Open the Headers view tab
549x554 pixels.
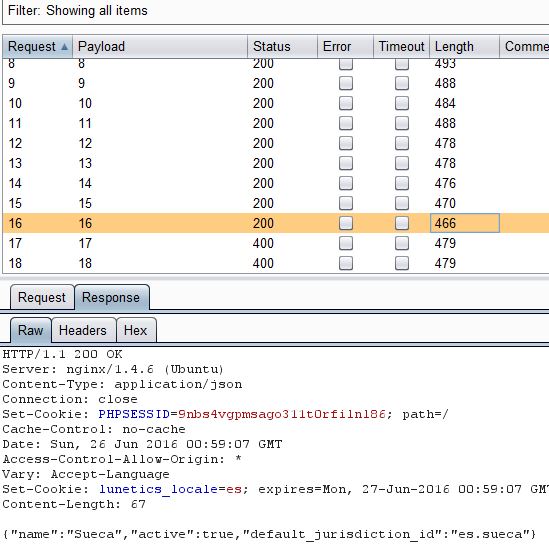click(83, 330)
